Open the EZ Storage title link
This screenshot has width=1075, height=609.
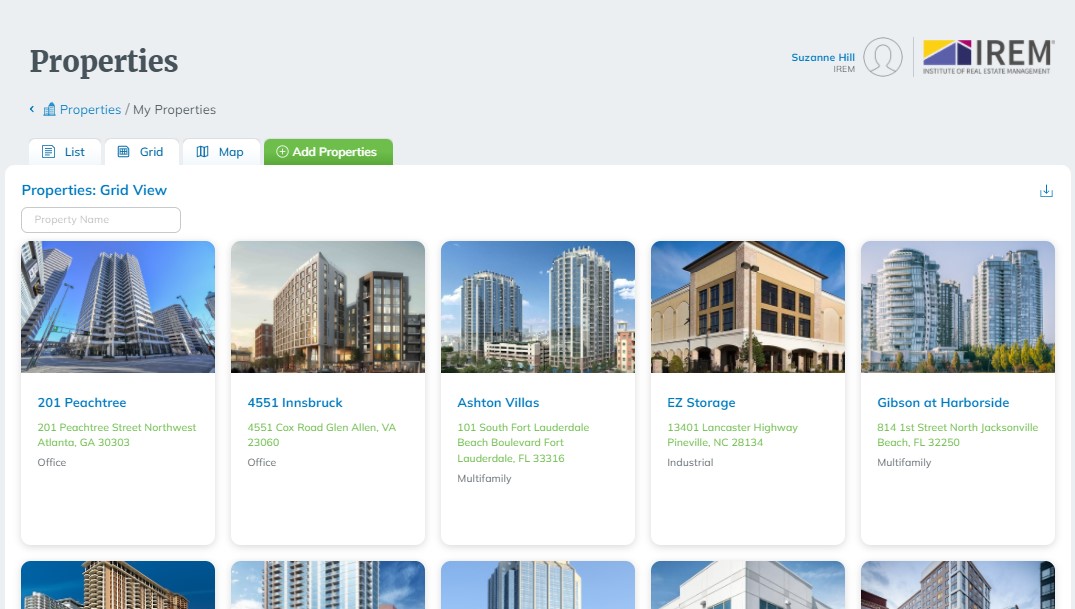click(701, 403)
